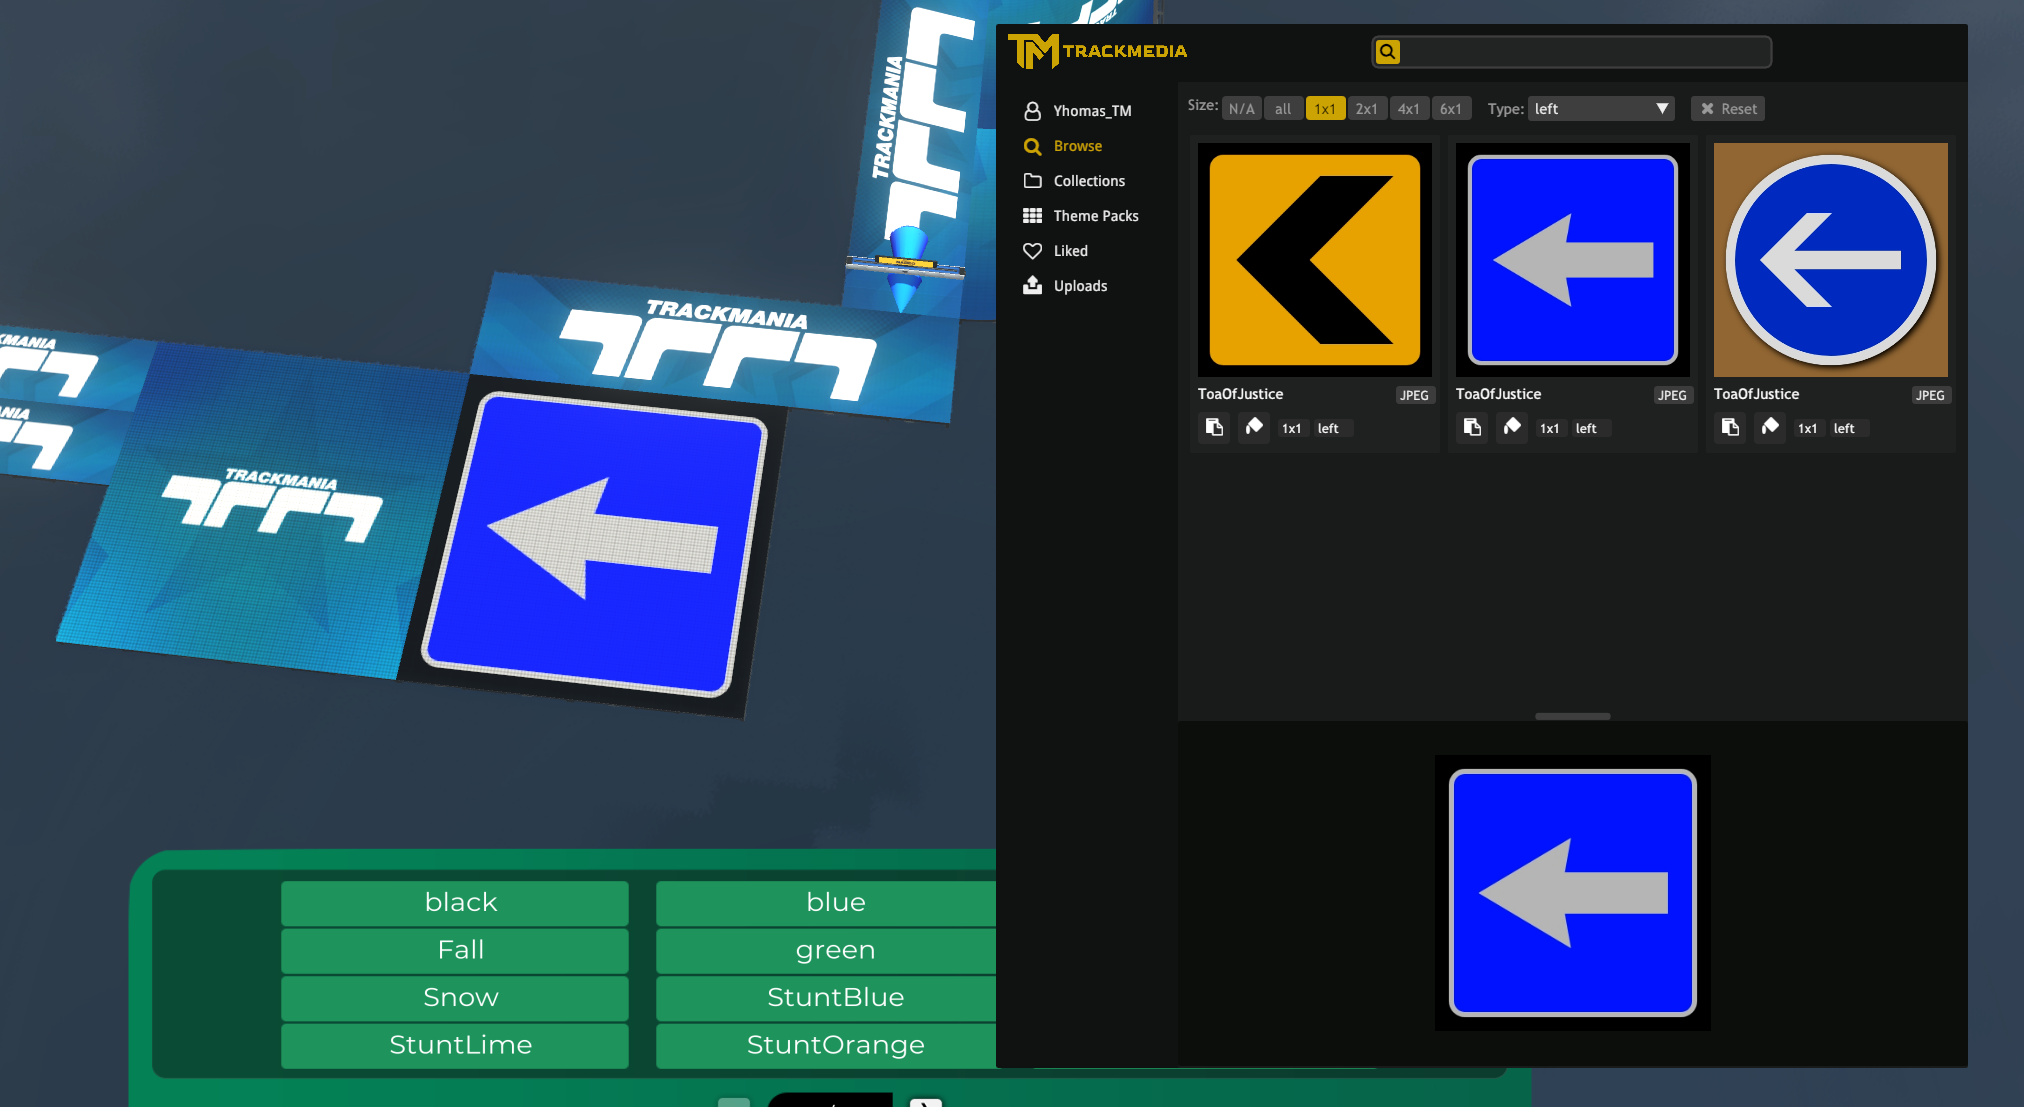2024x1107 pixels.
Task: Click the search input field
Action: [x=1570, y=51]
